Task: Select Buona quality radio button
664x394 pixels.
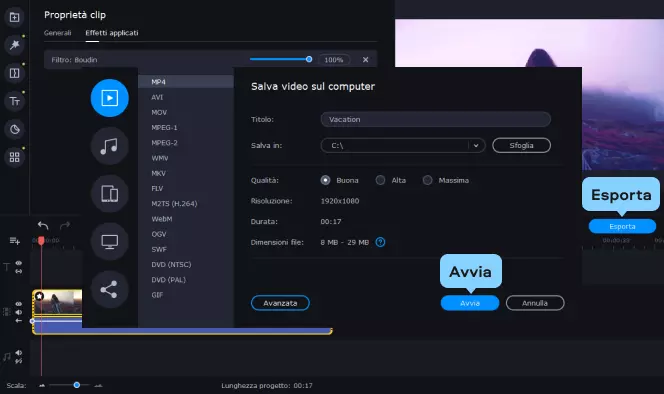Action: point(325,180)
